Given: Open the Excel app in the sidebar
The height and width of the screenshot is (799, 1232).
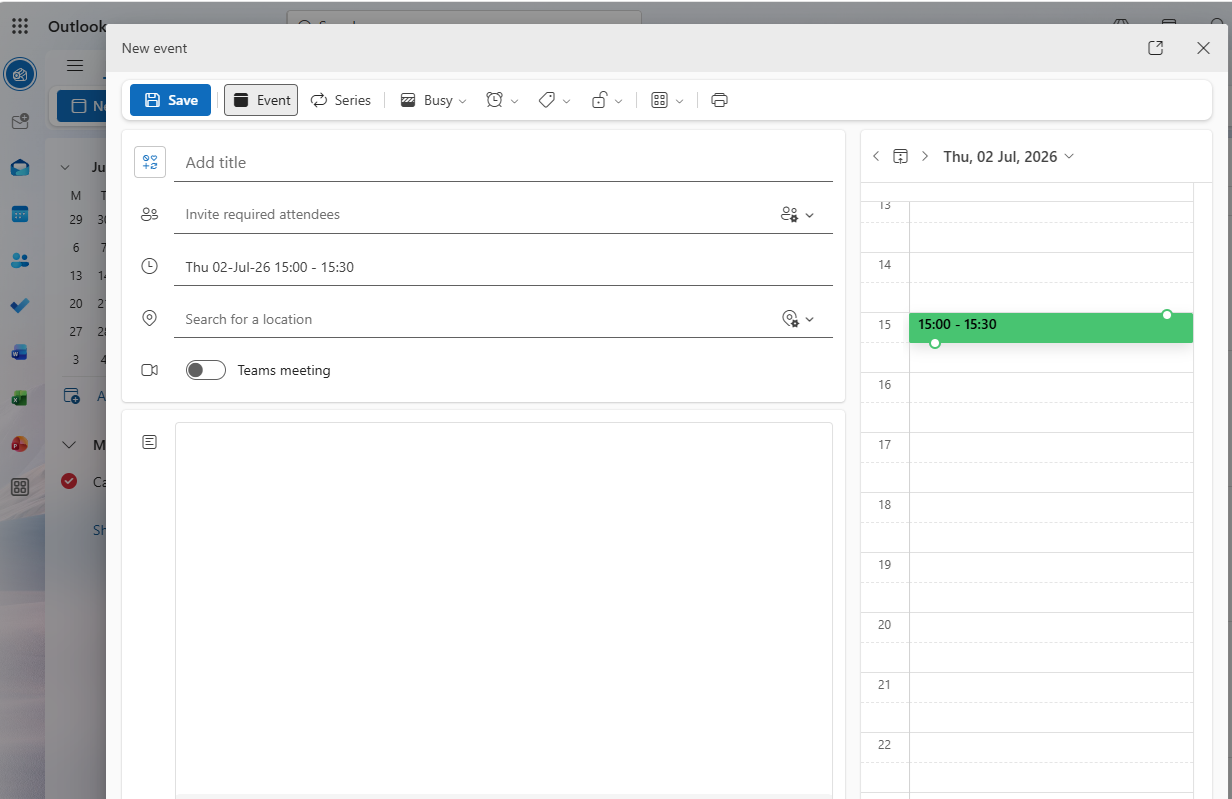Looking at the screenshot, I should [20, 397].
